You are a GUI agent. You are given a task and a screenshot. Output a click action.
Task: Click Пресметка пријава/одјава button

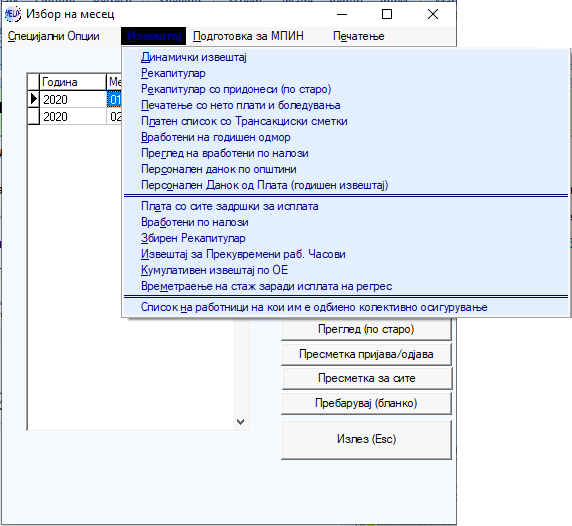point(366,354)
